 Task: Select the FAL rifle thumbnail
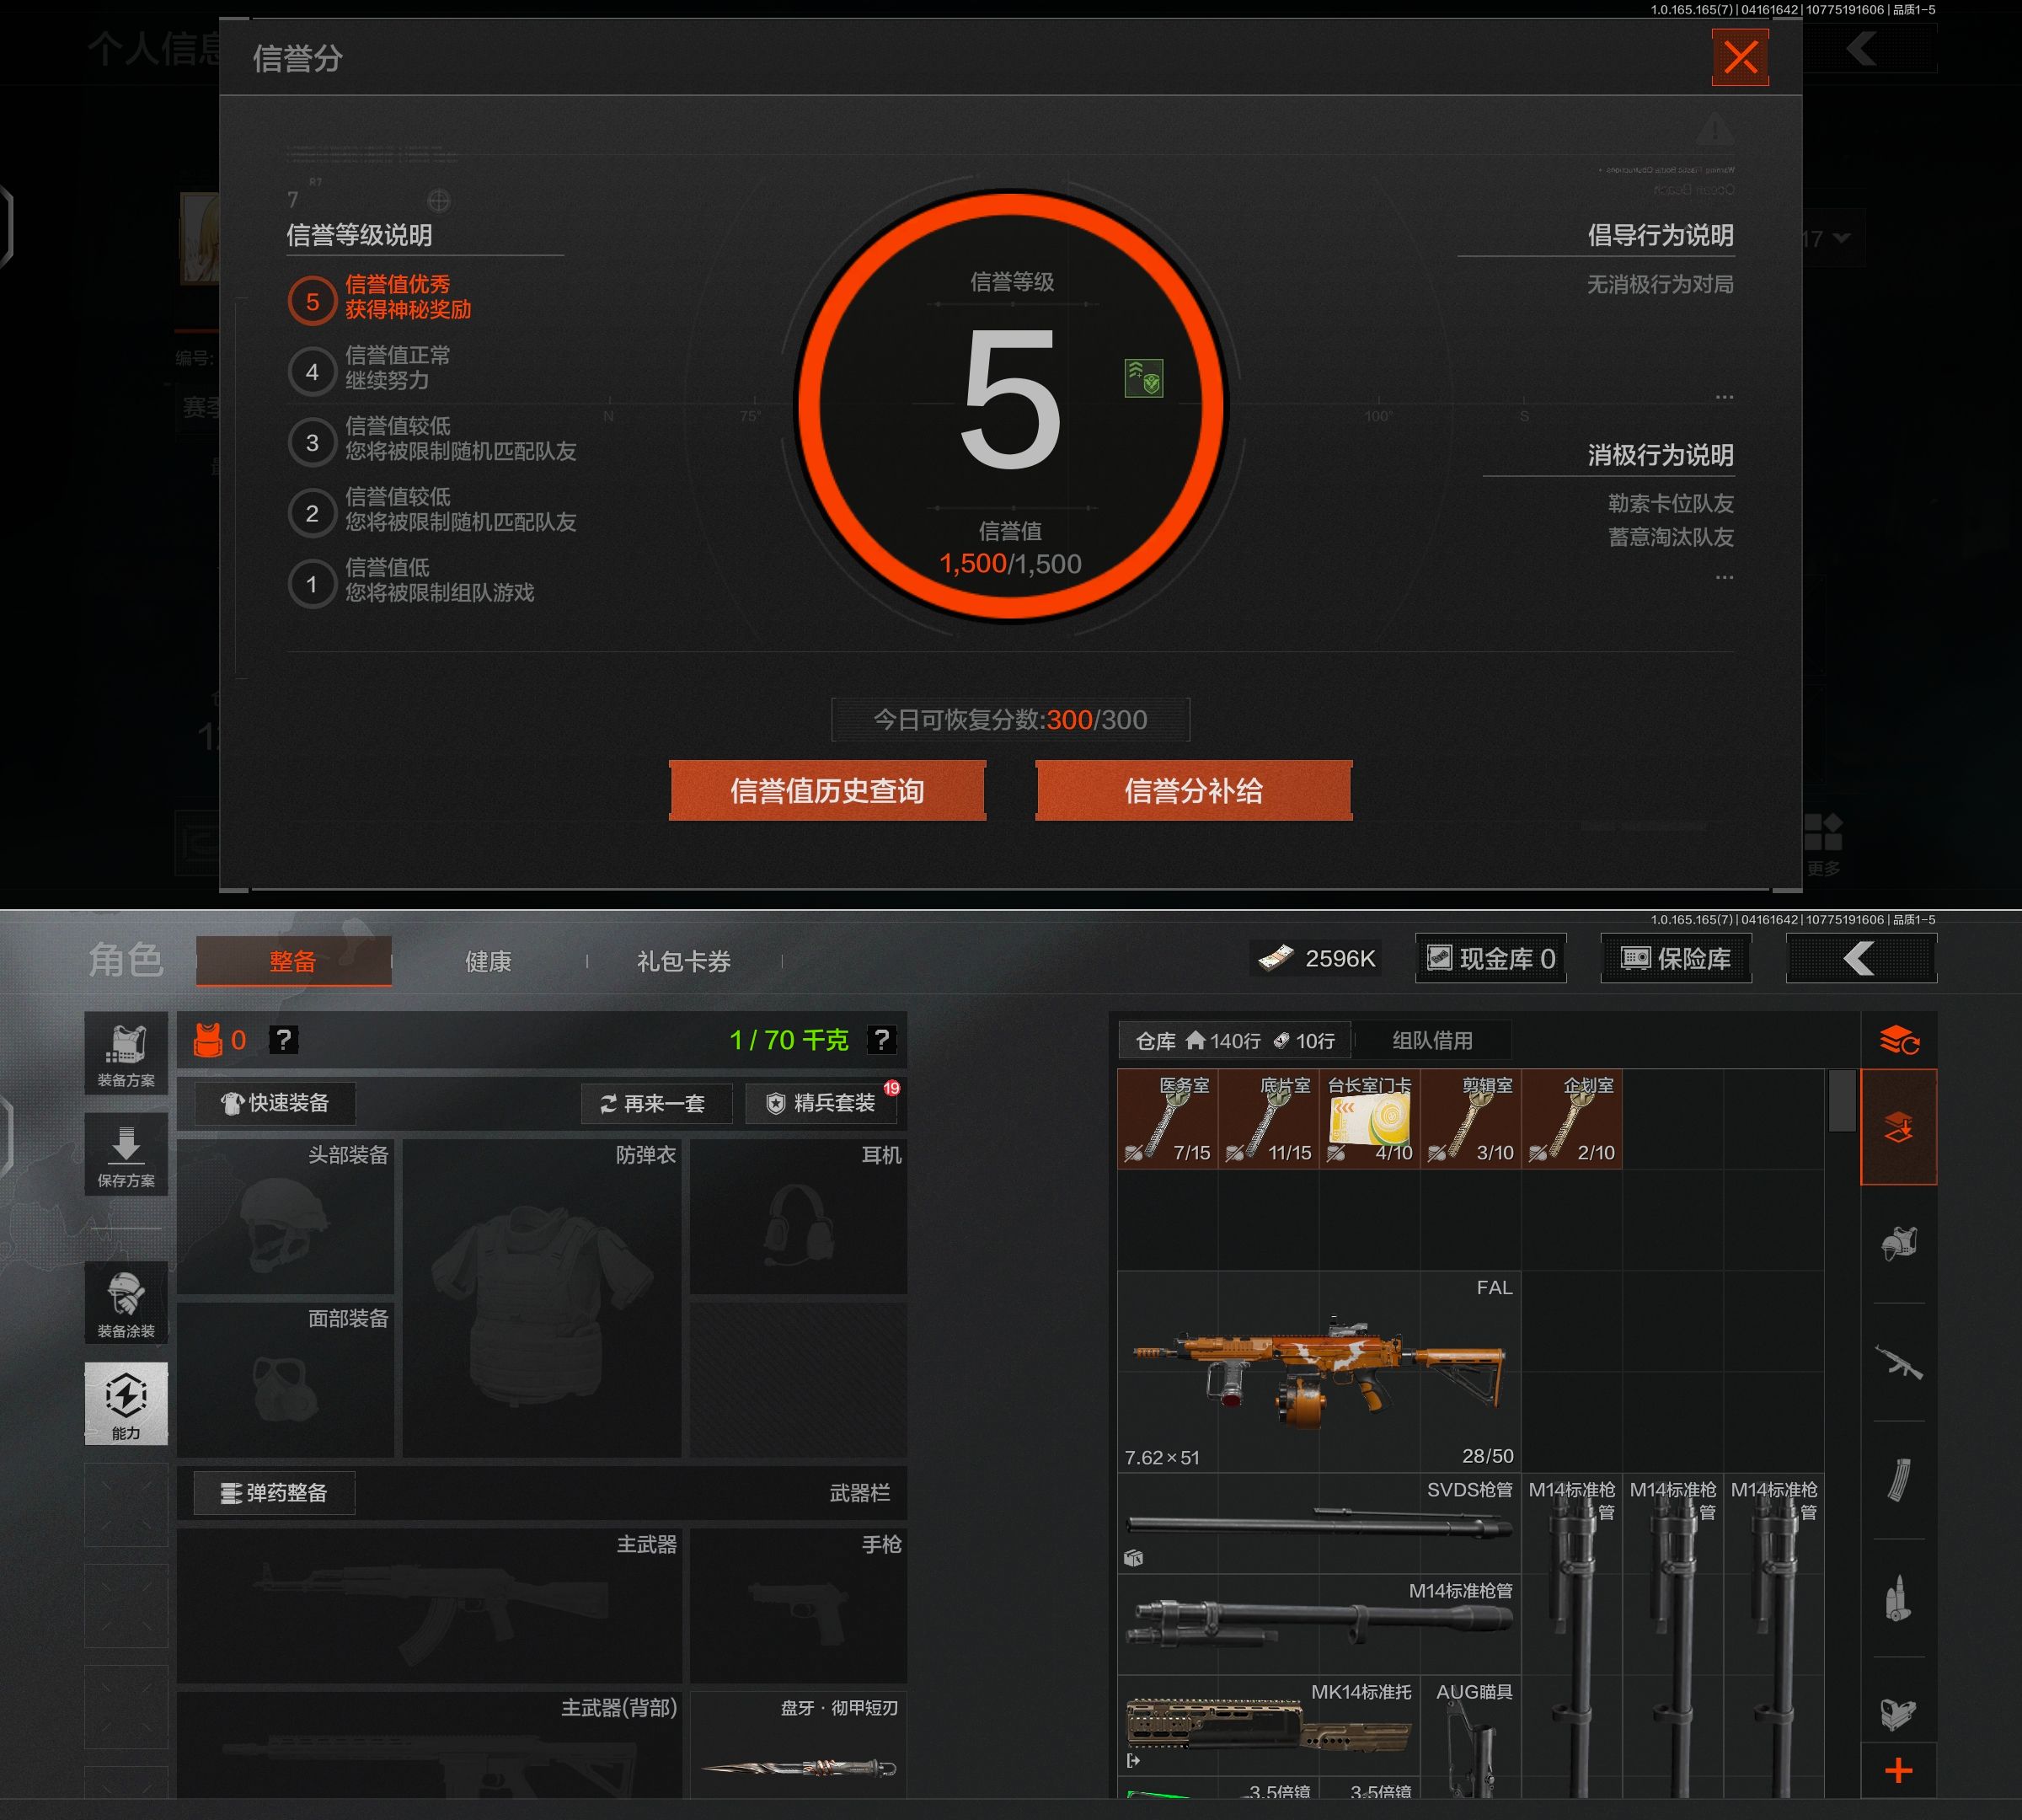click(1318, 1372)
